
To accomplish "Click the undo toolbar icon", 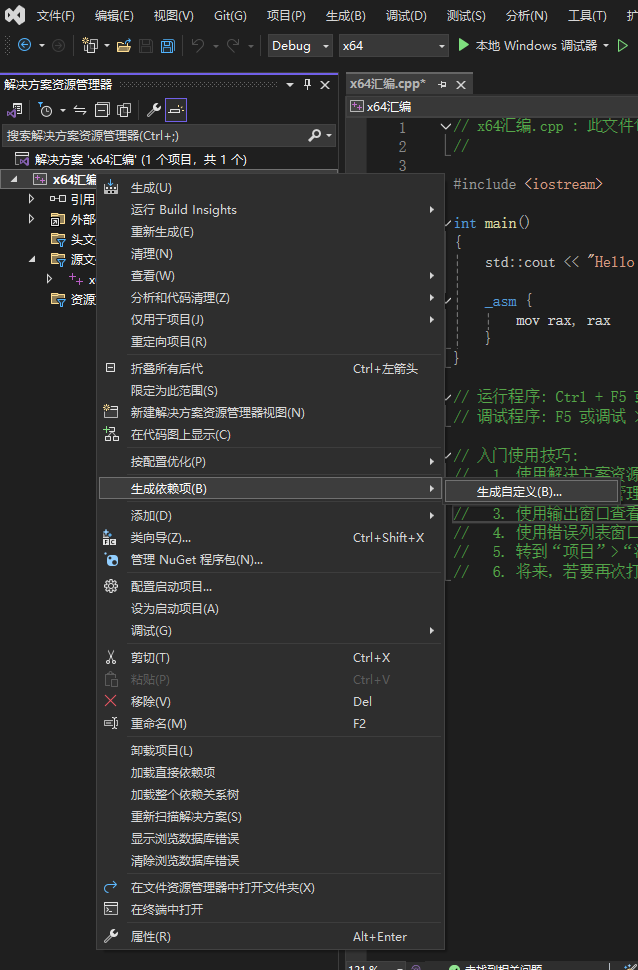I will click(198, 45).
